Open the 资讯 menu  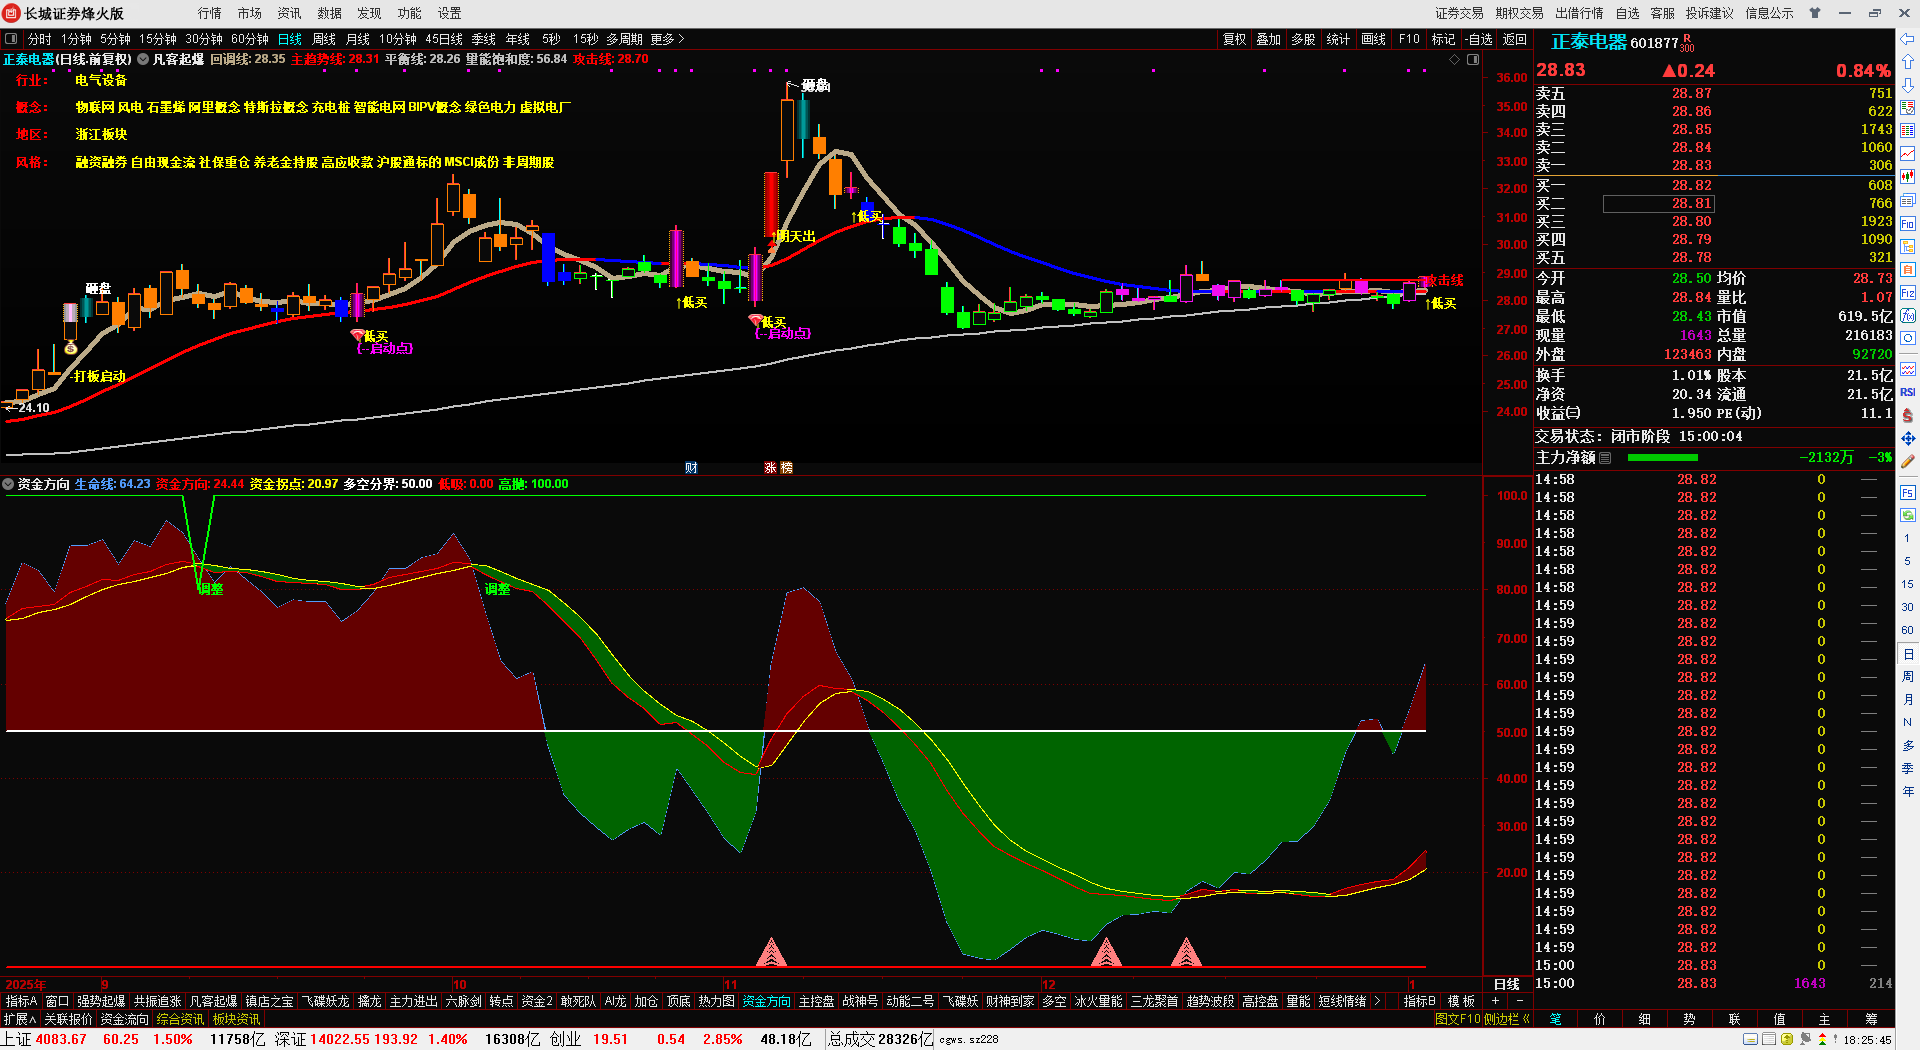290,13
